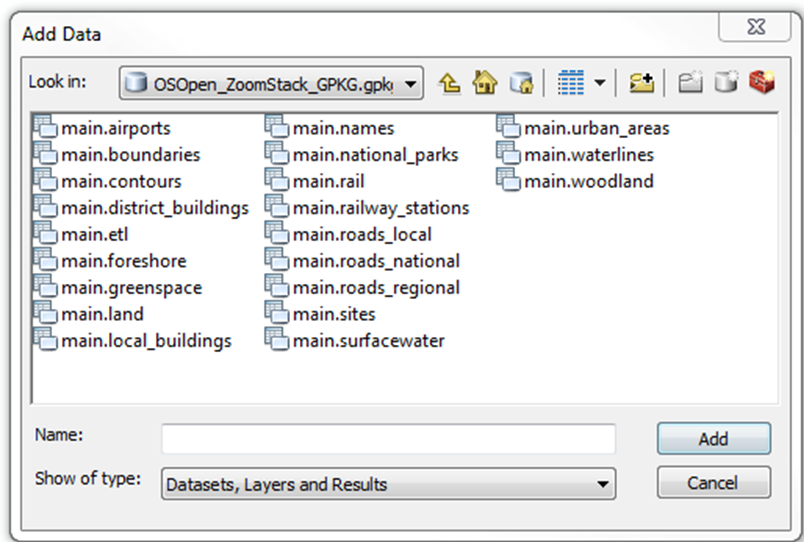The width and height of the screenshot is (804, 542).
Task: Select main.greenspace layer
Action: point(118,288)
